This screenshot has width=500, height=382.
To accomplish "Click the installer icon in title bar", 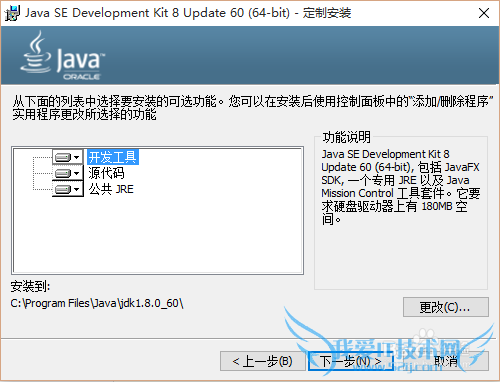I will (x=12, y=13).
